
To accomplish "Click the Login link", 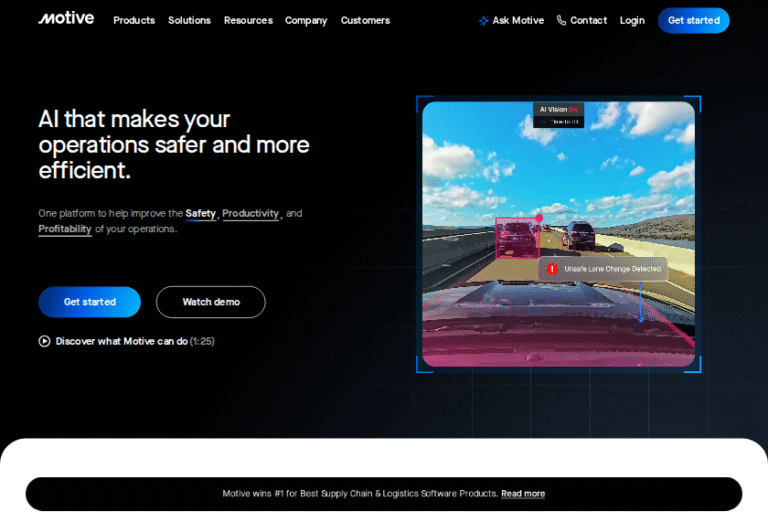I will pos(632,21).
